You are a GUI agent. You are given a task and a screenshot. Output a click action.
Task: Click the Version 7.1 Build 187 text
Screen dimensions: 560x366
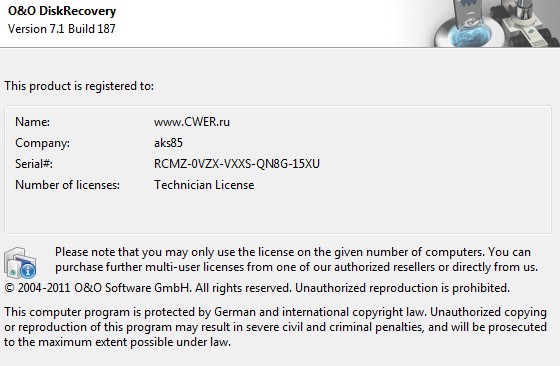coord(62,29)
